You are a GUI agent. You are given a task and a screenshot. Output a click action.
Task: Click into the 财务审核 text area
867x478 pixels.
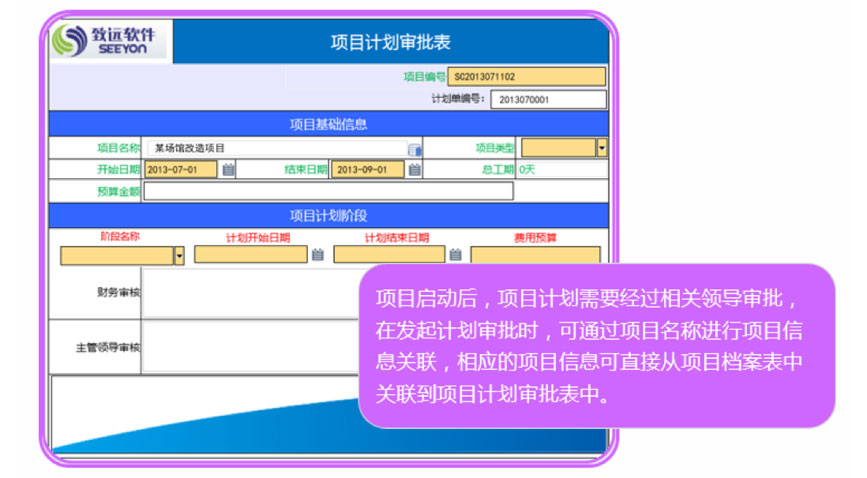coord(250,292)
